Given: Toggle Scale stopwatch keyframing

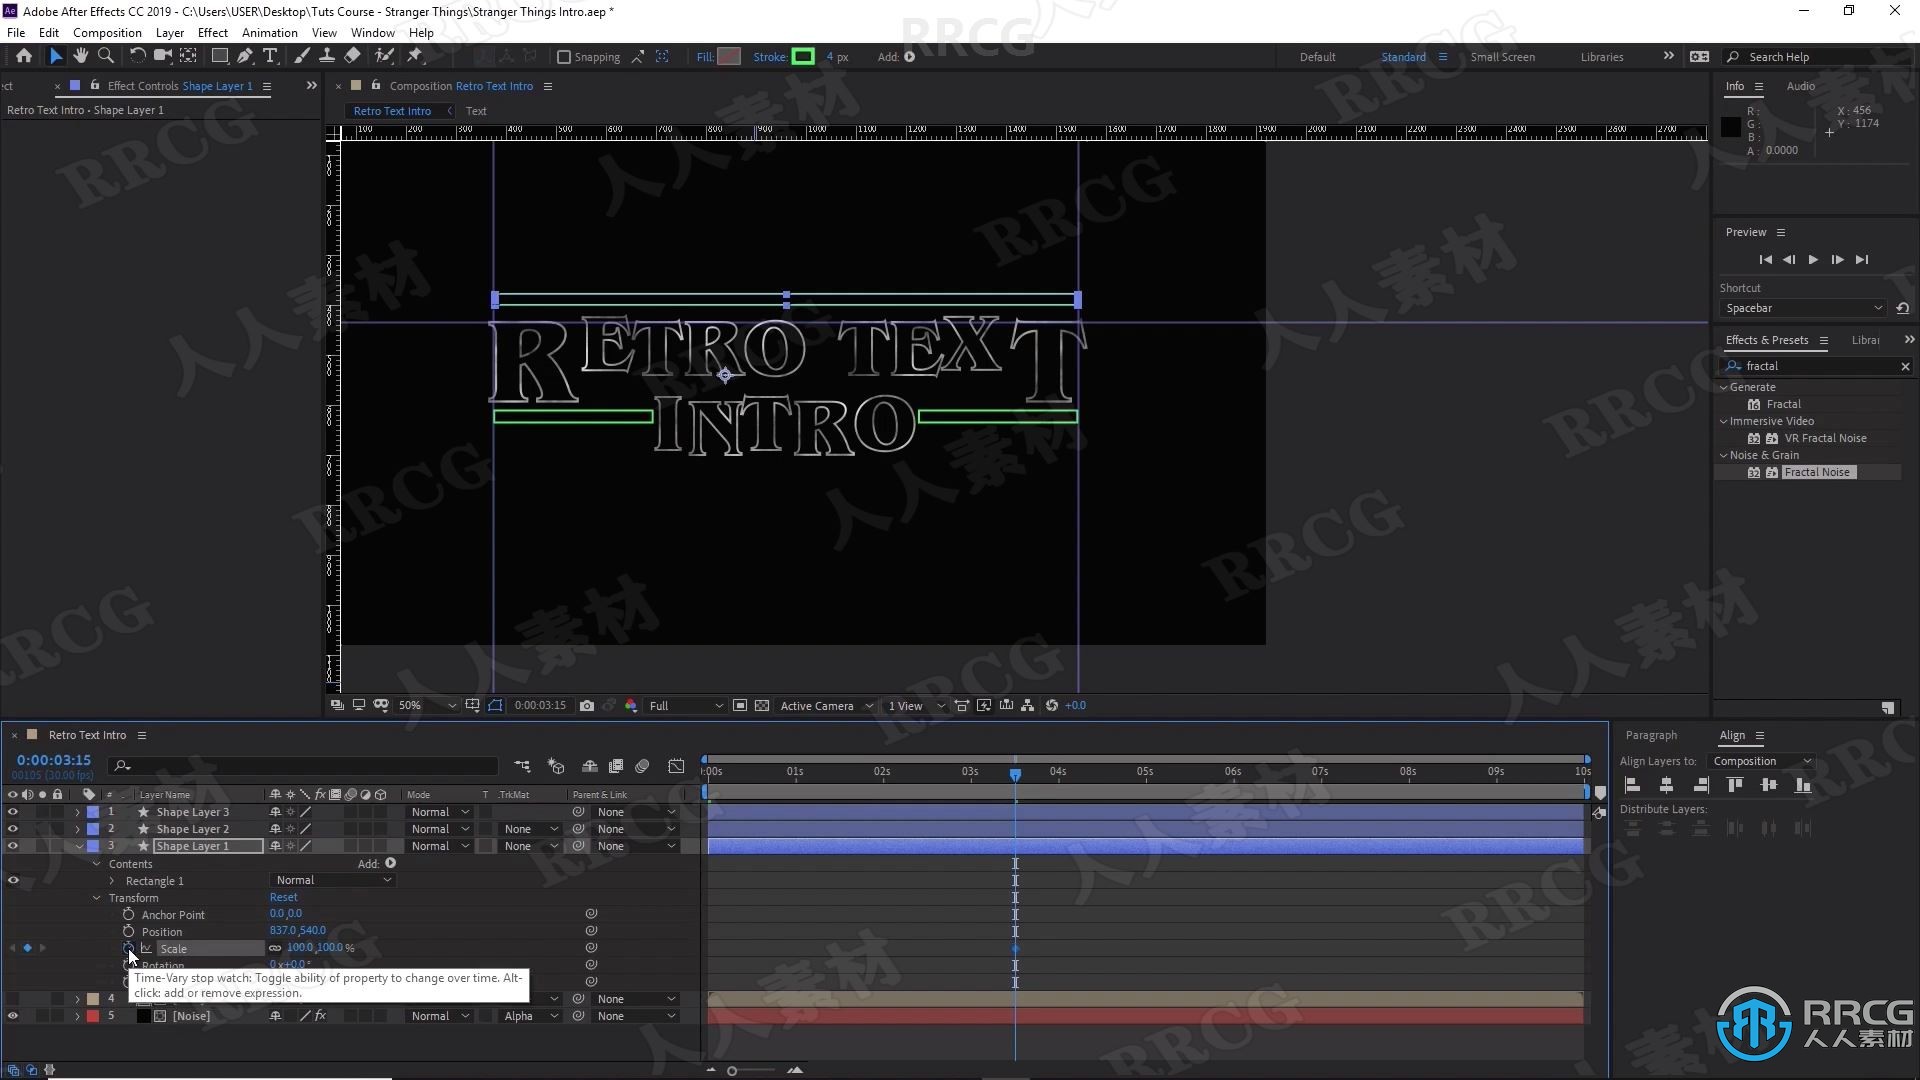Looking at the screenshot, I should [x=129, y=948].
